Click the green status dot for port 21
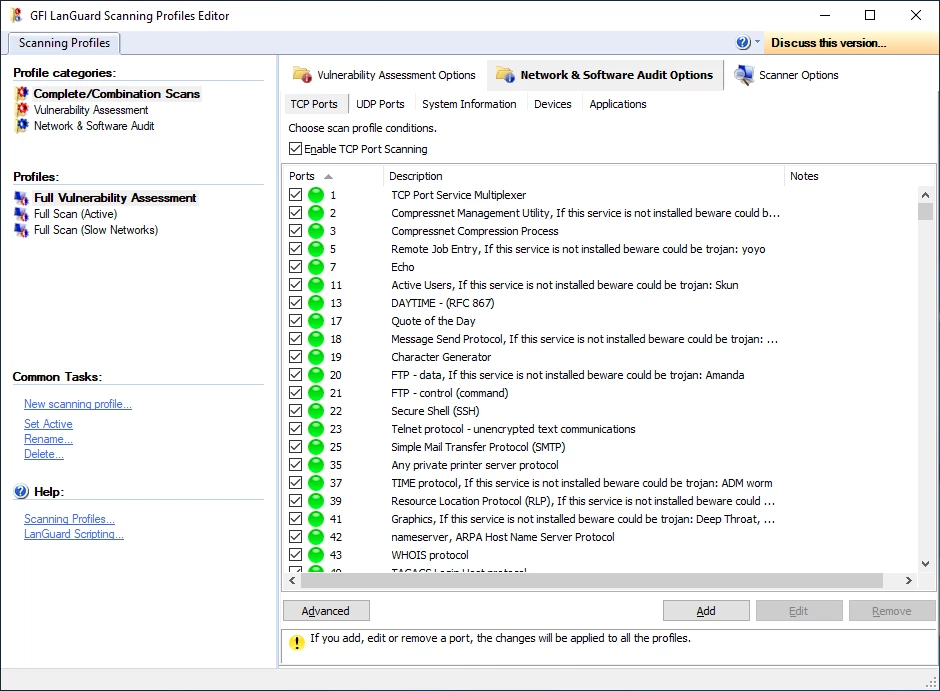Screen dimensions: 940x691 [x=317, y=393]
